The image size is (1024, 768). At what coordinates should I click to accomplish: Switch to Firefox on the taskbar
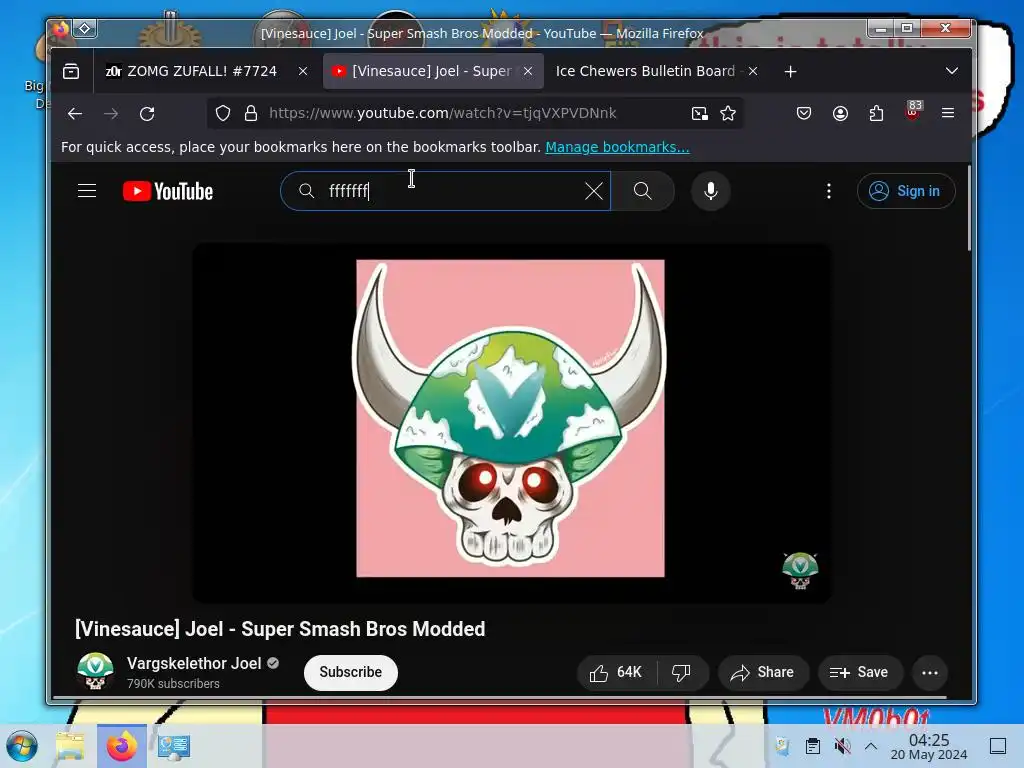(x=122, y=746)
